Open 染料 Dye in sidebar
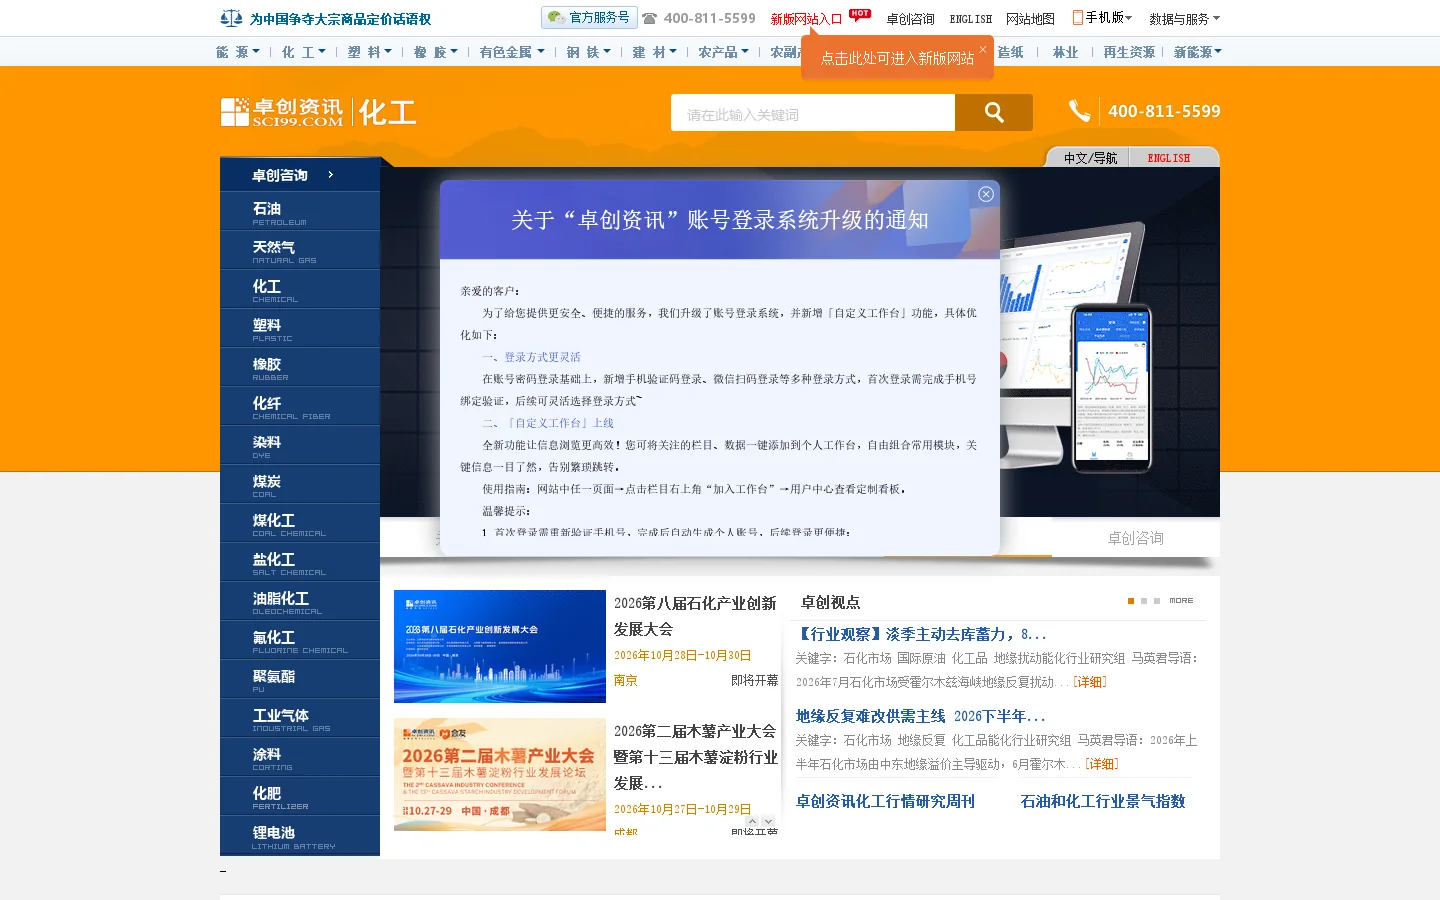The height and width of the screenshot is (900, 1440). coord(300,445)
